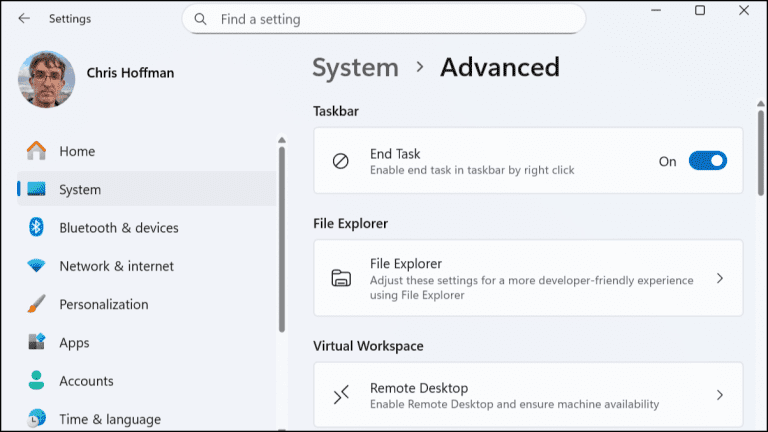Expand Remote Desktop settings chevron
The width and height of the screenshot is (768, 432).
(x=720, y=395)
